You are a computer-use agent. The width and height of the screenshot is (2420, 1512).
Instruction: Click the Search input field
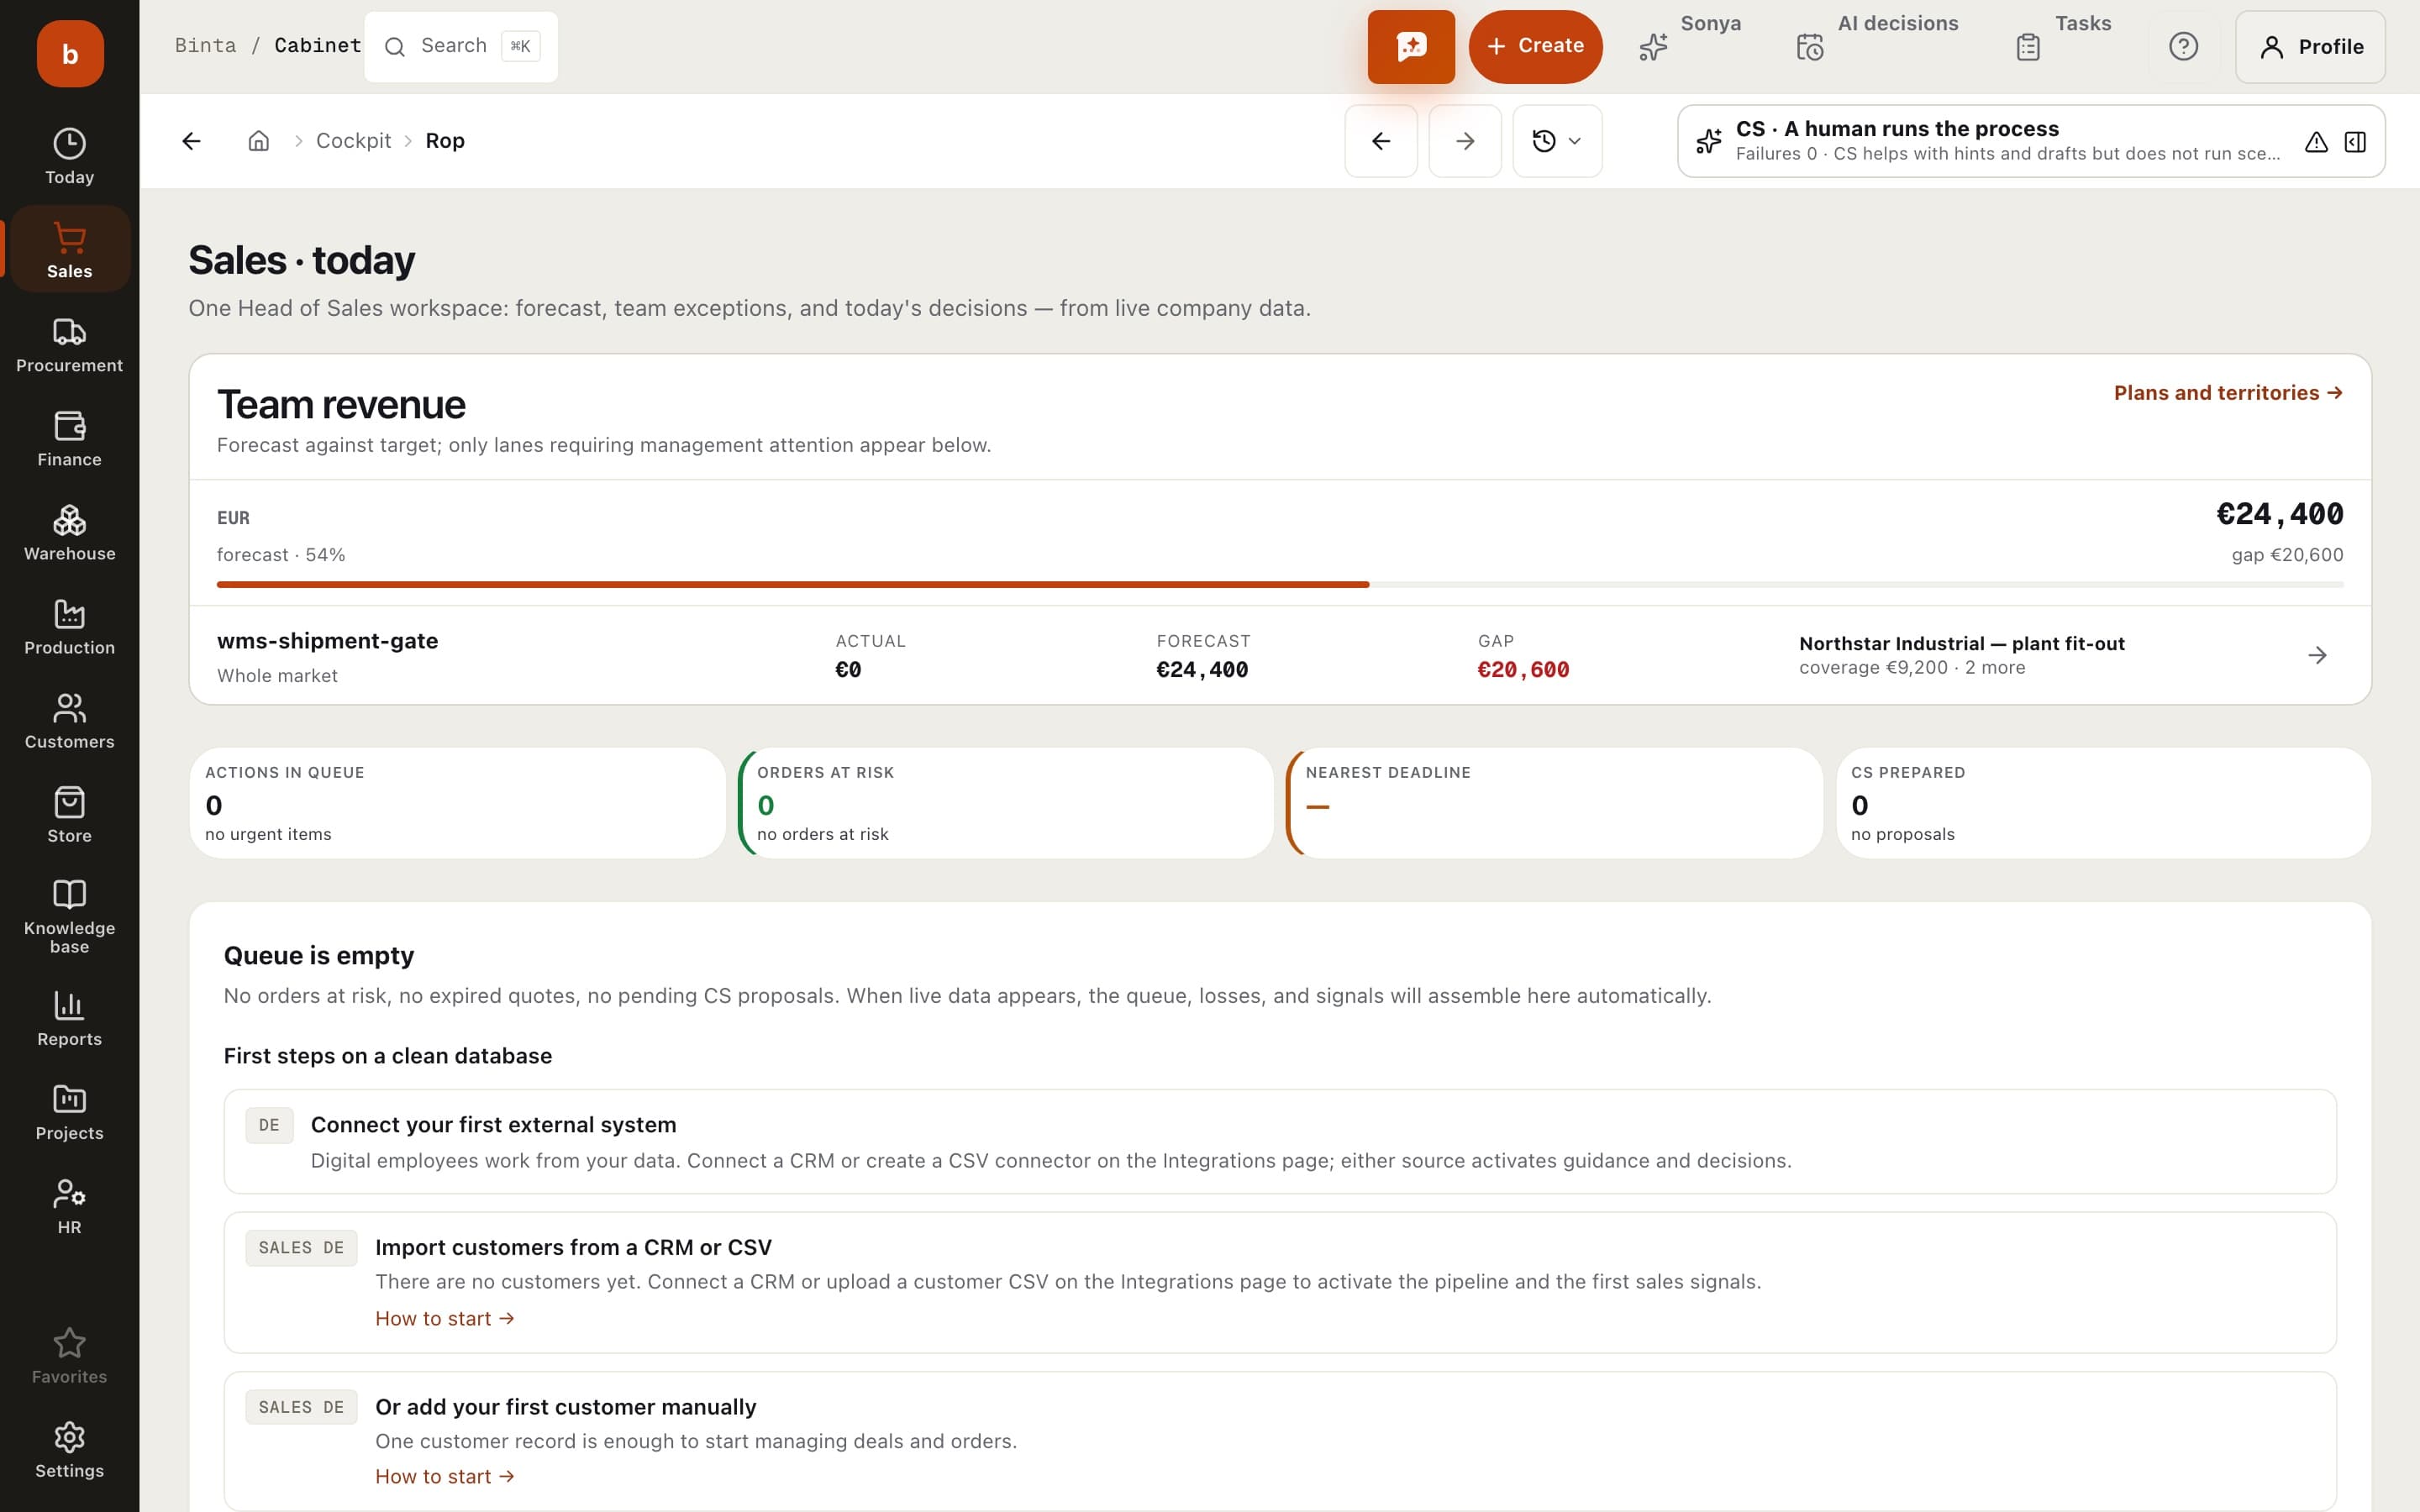(461, 46)
